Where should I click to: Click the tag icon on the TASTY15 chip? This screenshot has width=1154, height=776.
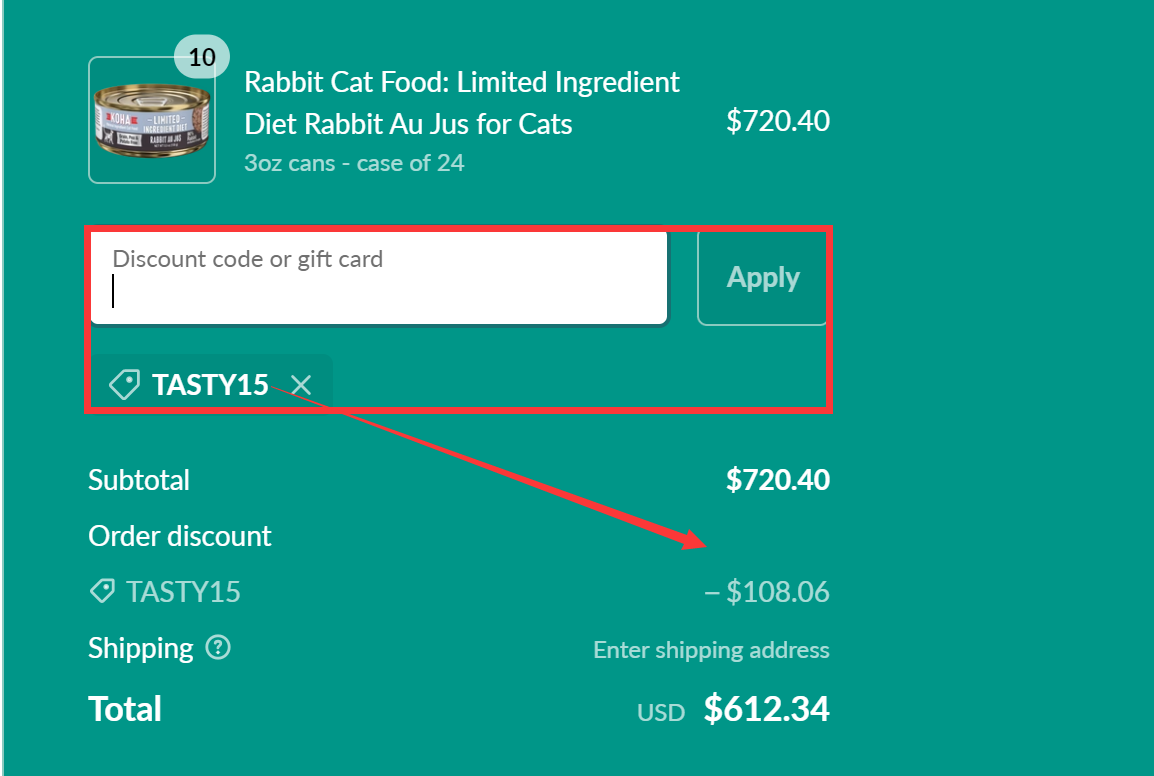click(x=124, y=384)
